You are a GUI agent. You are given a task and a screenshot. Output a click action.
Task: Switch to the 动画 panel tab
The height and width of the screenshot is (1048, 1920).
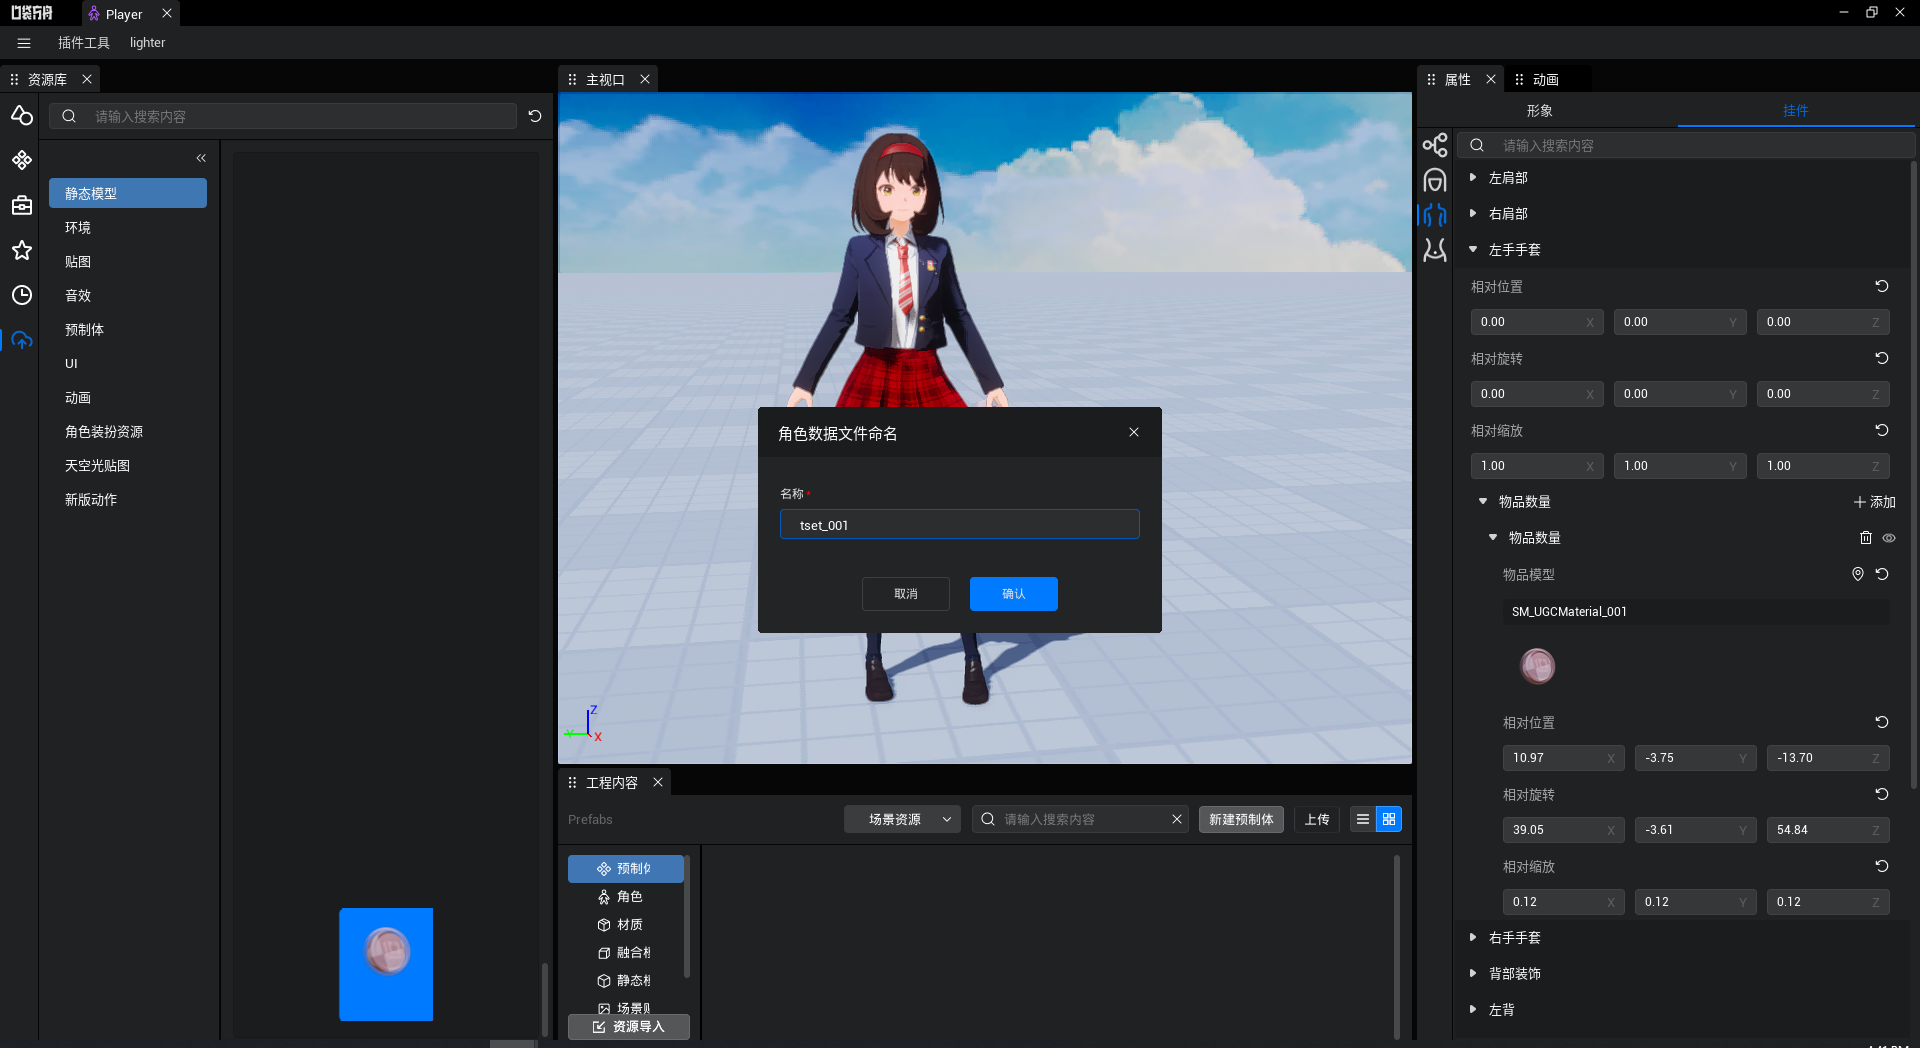(1546, 79)
